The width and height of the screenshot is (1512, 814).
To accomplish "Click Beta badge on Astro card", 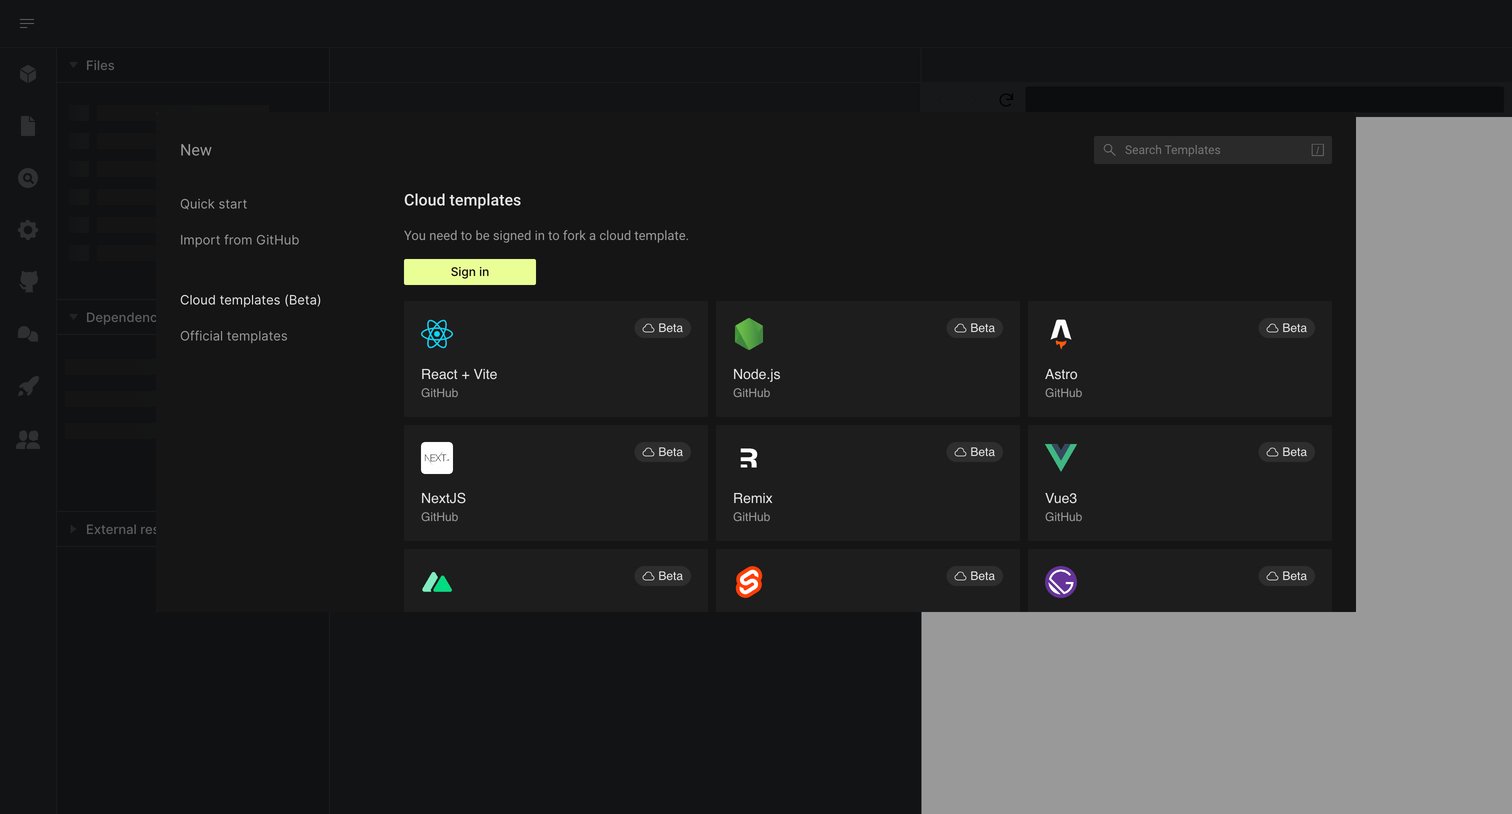I will [1287, 328].
